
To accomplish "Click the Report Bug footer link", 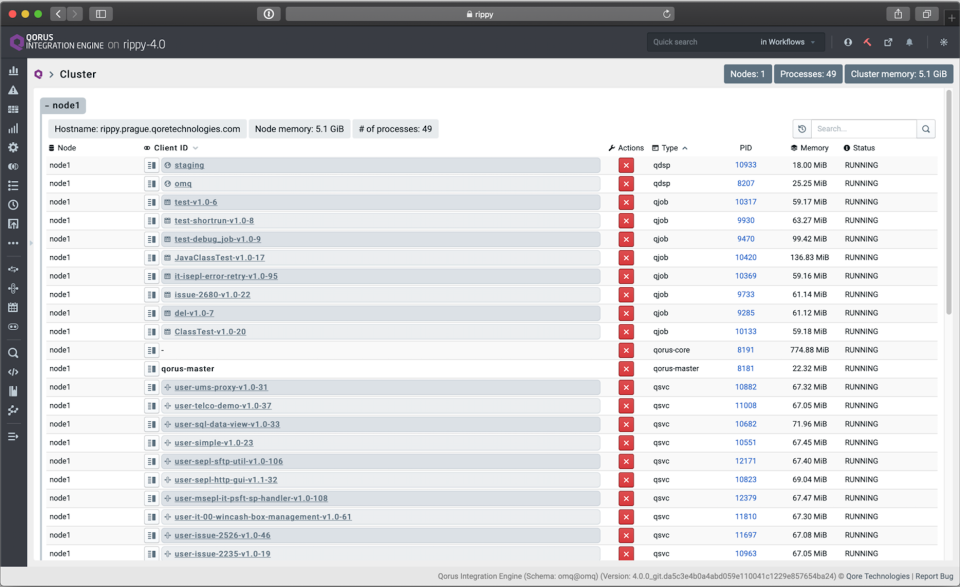I will click(x=934, y=576).
